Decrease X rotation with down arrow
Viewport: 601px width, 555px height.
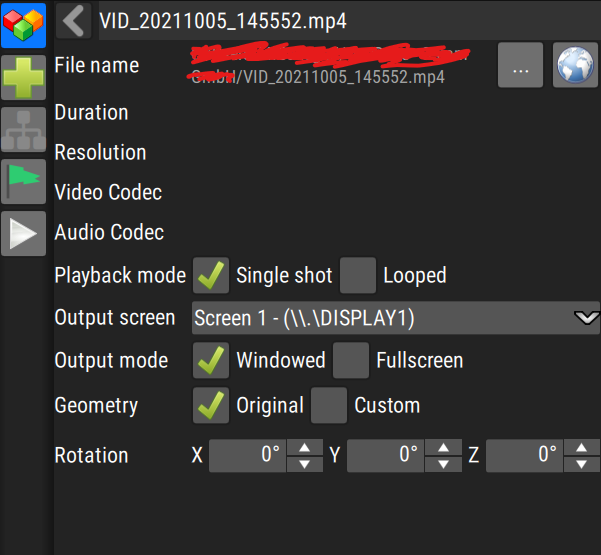click(305, 464)
